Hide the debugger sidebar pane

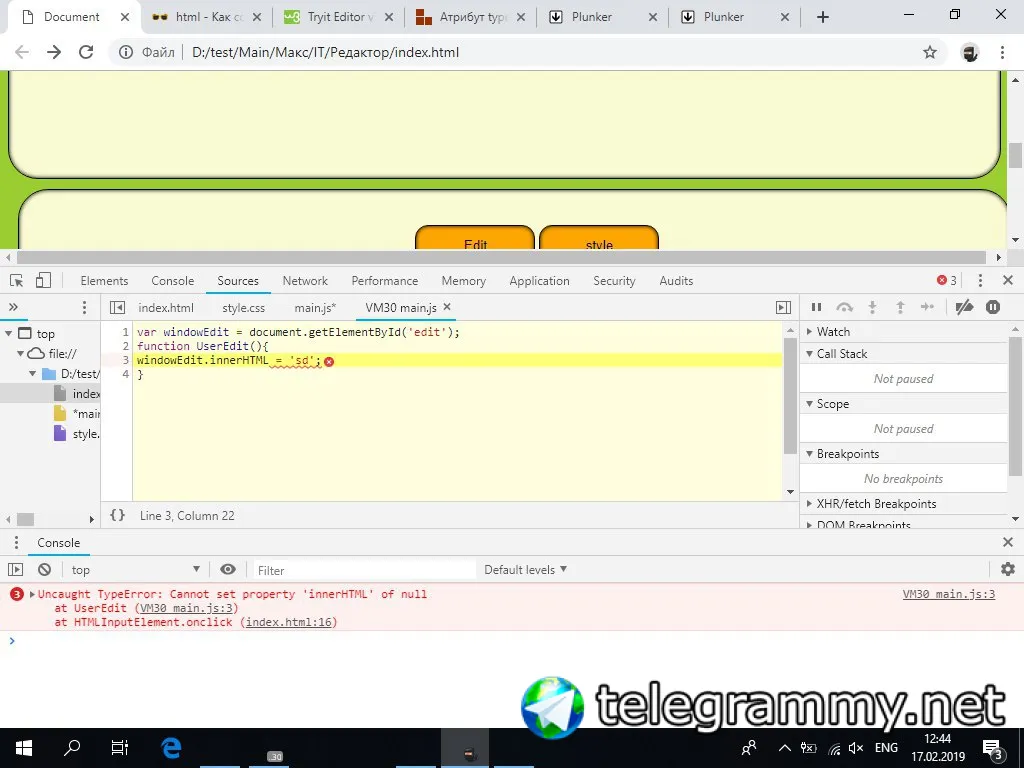coord(784,308)
